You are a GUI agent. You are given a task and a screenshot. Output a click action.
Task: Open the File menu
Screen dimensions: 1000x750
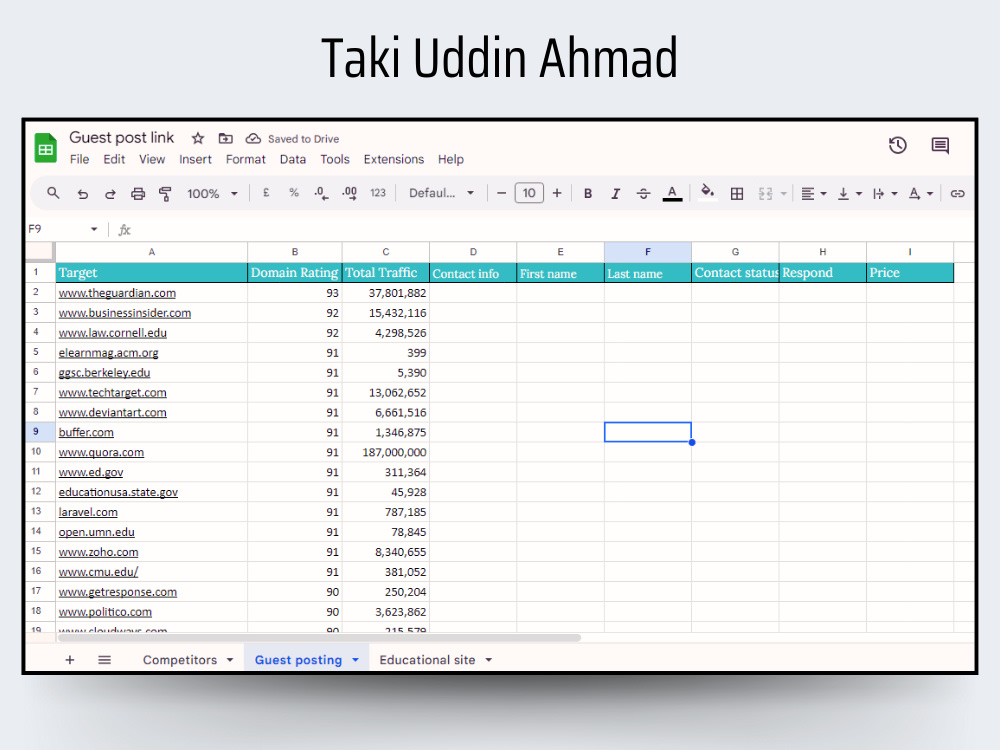(79, 159)
